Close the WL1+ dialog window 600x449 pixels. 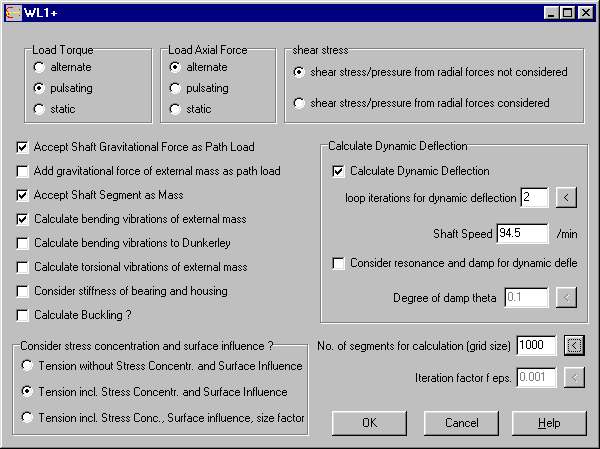(586, 12)
